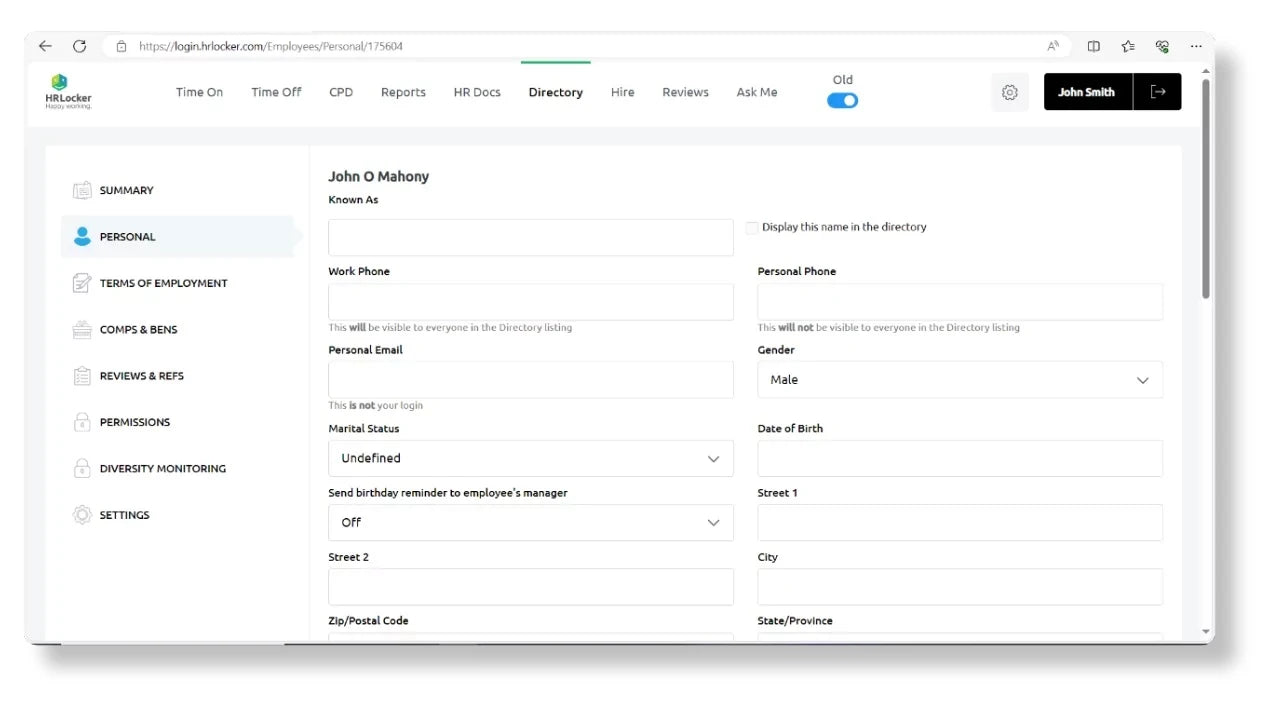The width and height of the screenshot is (1280, 720).
Task: Open settings gear icon in header
Action: (1009, 92)
